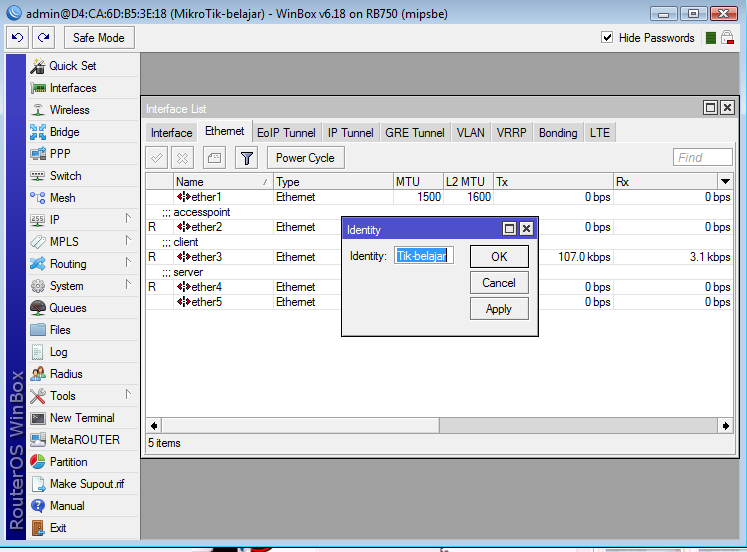Switch to the Interface tab

coord(172,133)
